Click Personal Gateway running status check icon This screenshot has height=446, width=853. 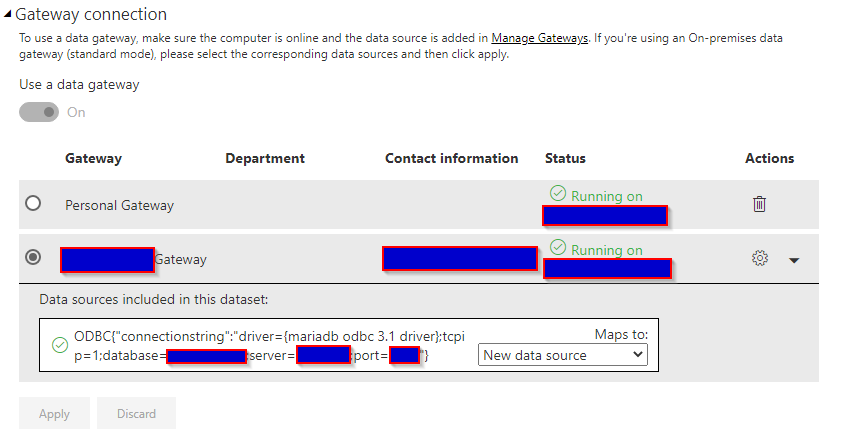[x=558, y=193]
